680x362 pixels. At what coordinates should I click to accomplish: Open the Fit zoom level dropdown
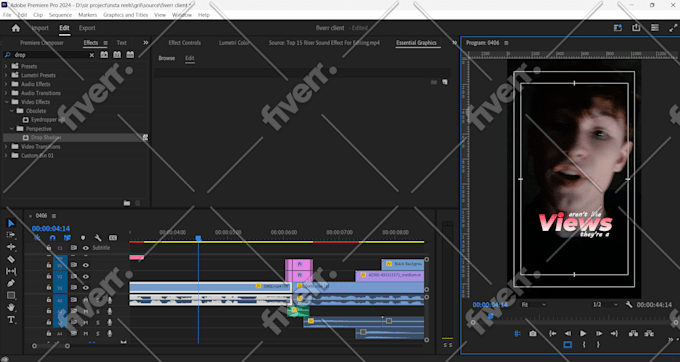(534, 305)
